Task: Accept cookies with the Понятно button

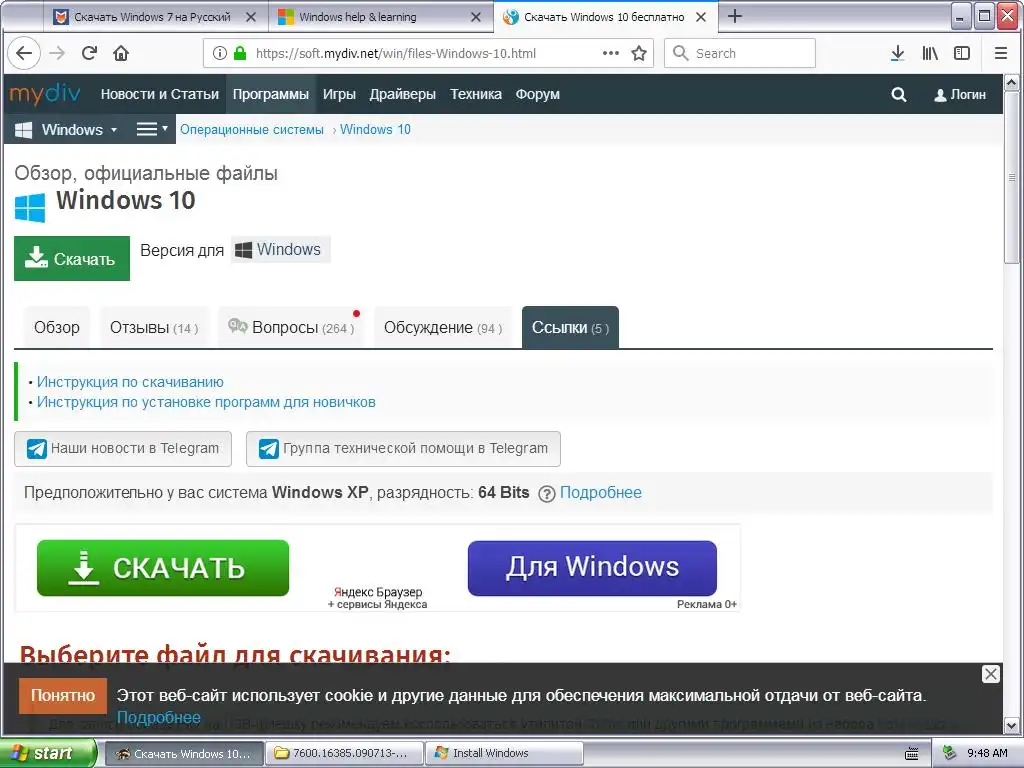Action: [63, 696]
